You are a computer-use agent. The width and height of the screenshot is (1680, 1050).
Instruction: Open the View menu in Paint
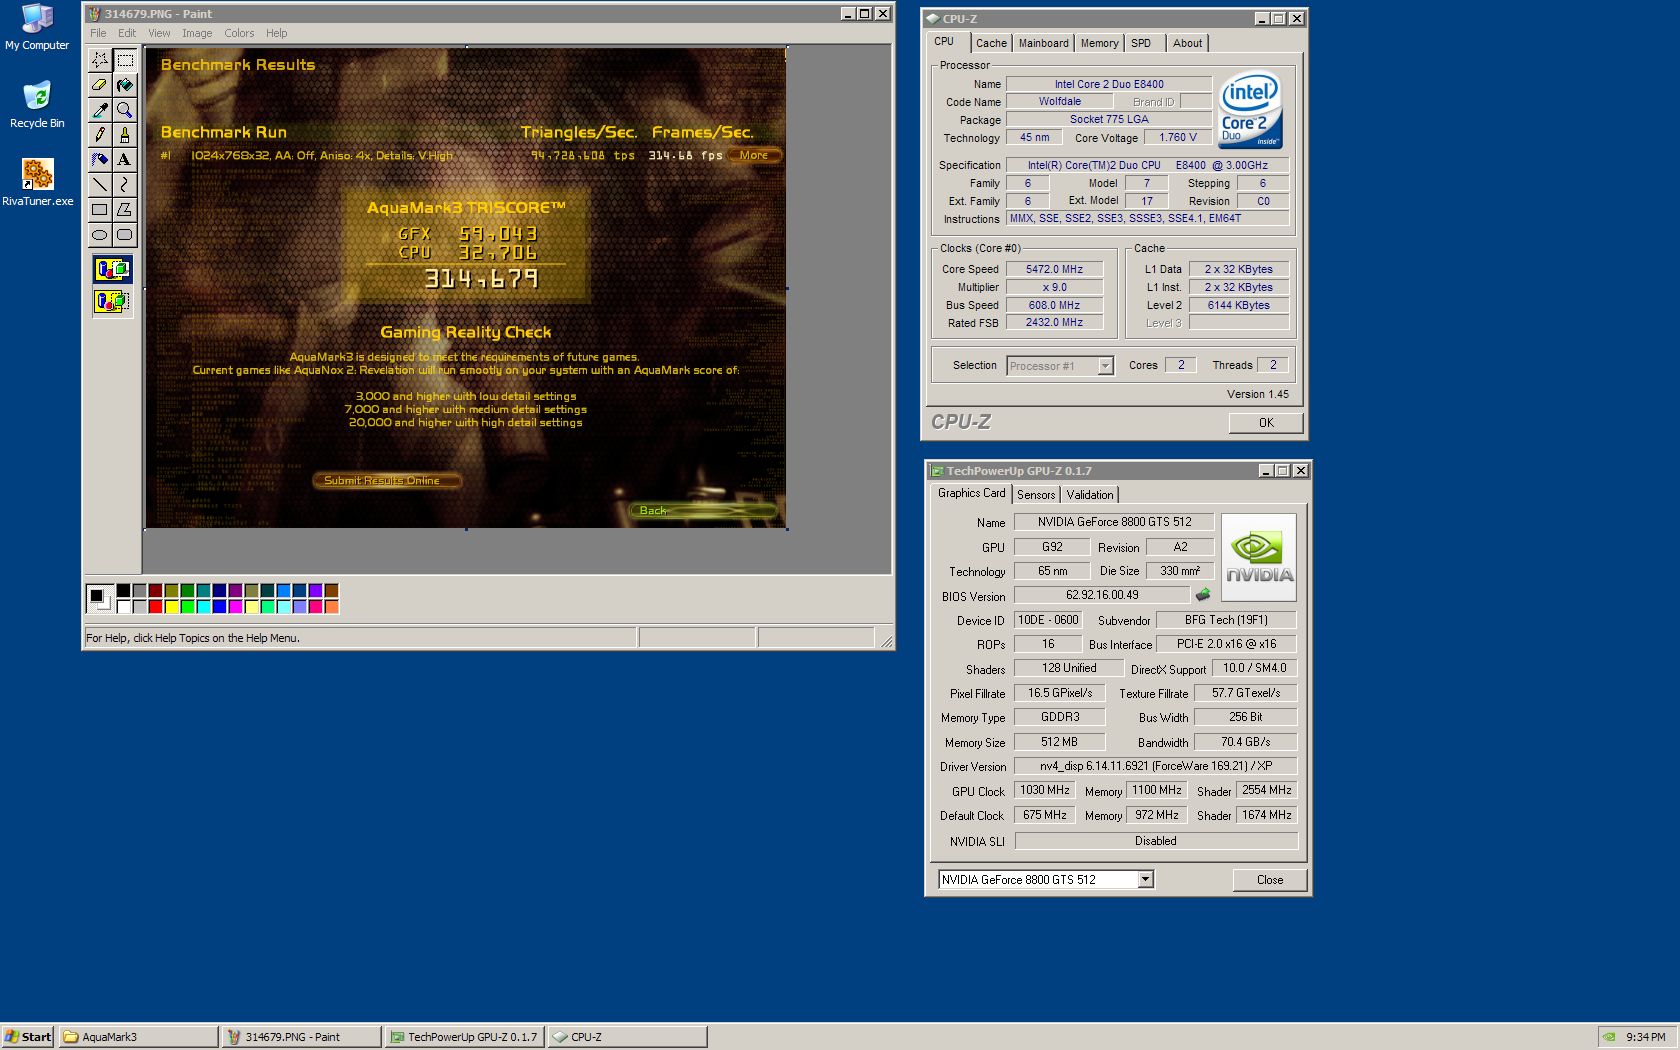159,33
